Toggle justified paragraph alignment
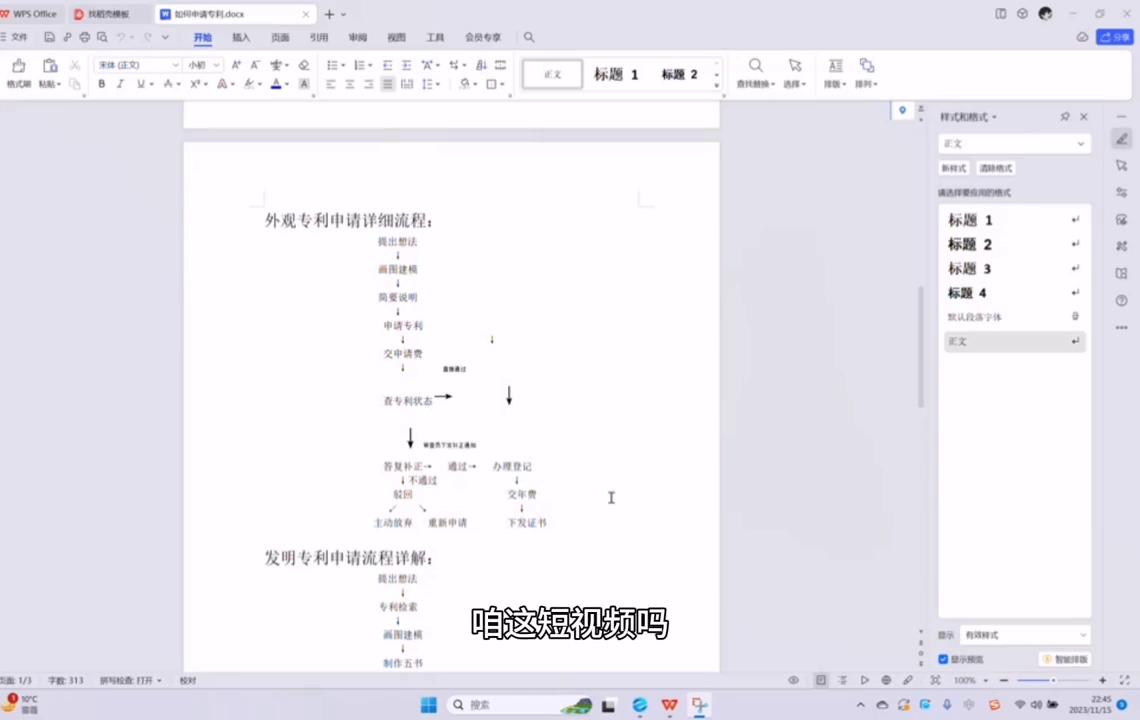 (x=386, y=84)
